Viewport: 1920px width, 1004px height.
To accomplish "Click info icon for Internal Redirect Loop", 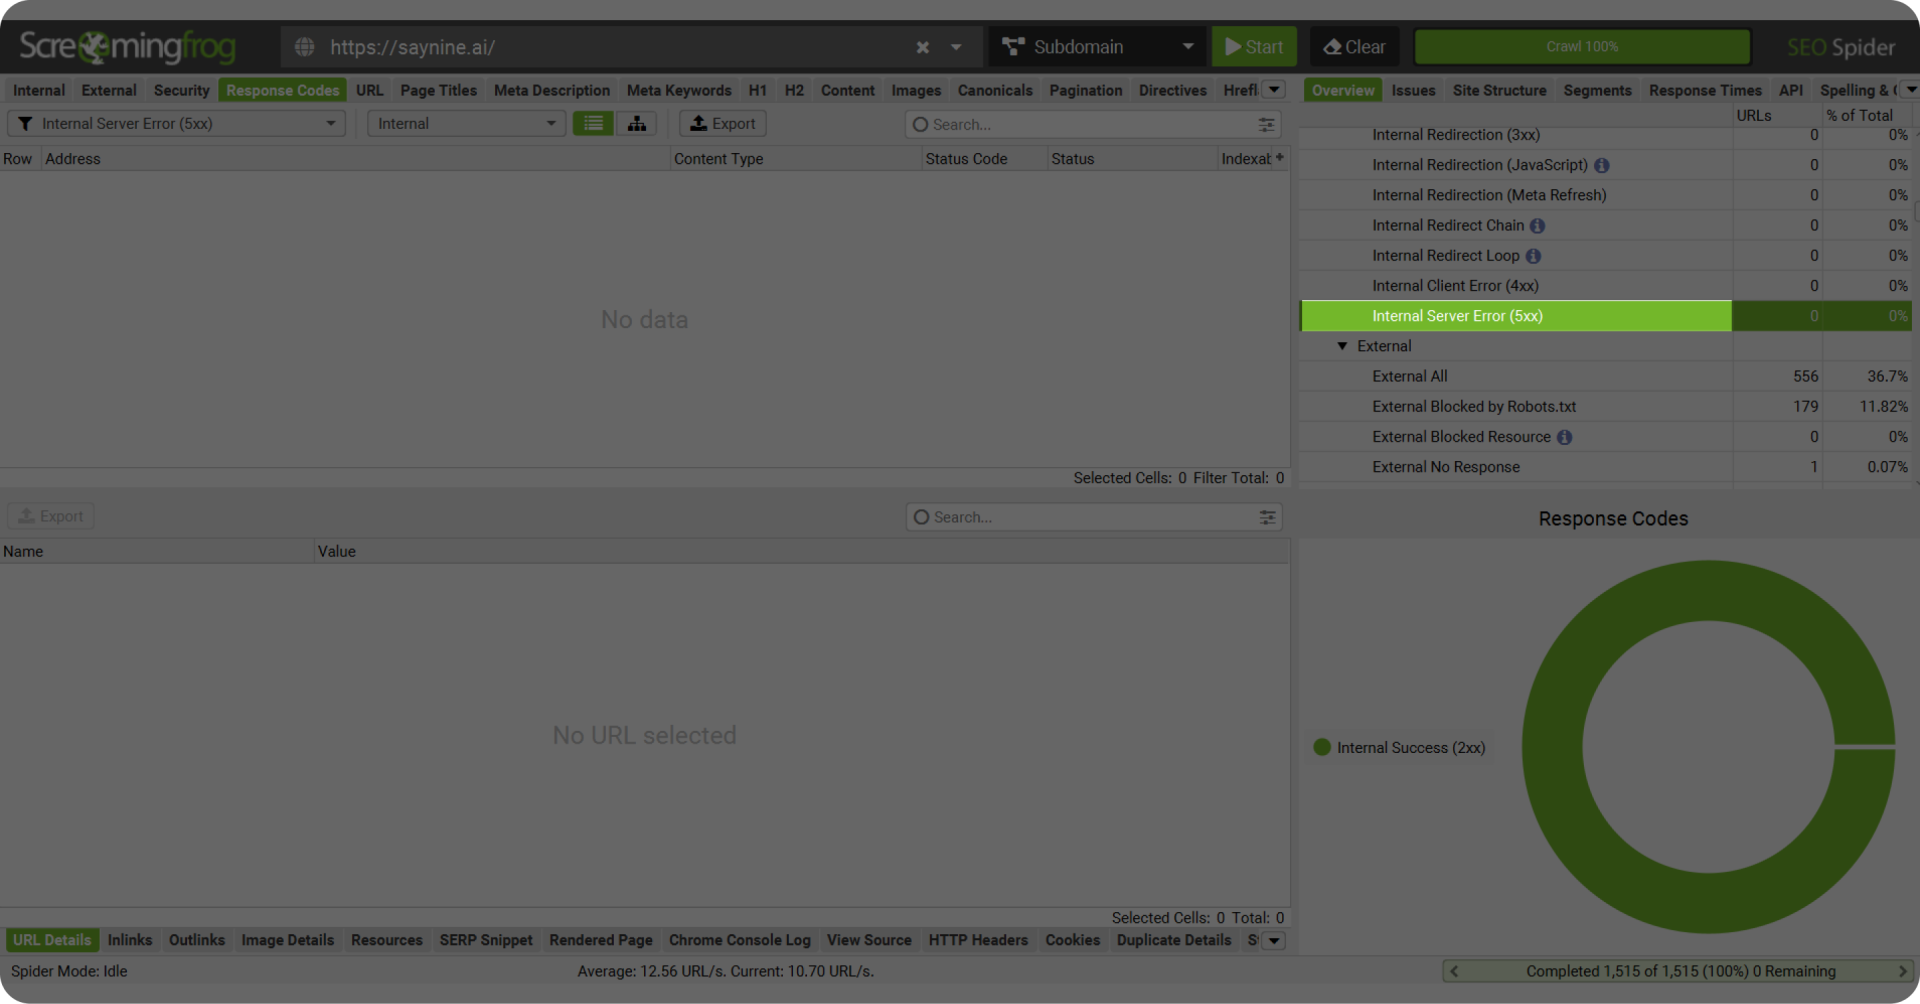I will (x=1533, y=256).
